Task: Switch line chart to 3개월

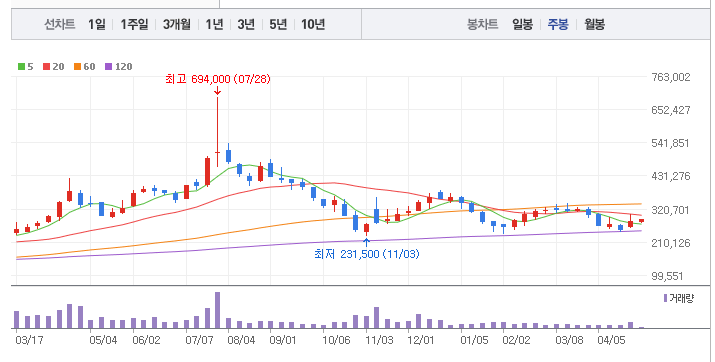Action: 176,24
